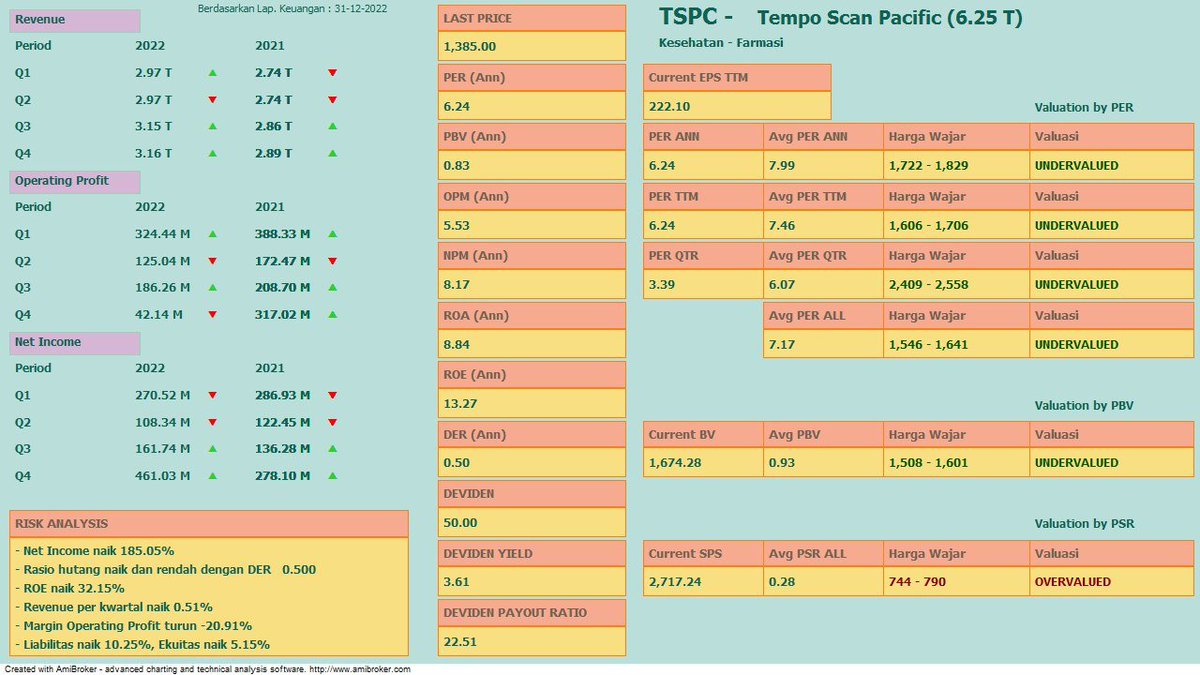This screenshot has height=675, width=1200.
Task: Click the green arrow beside 388.33 M
Action: point(332,234)
